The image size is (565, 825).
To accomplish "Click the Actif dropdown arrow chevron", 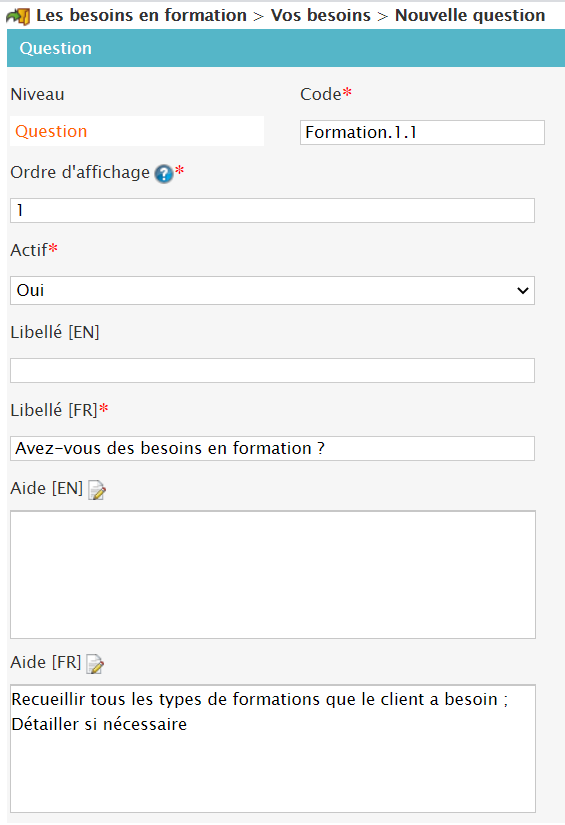I will click(522, 290).
